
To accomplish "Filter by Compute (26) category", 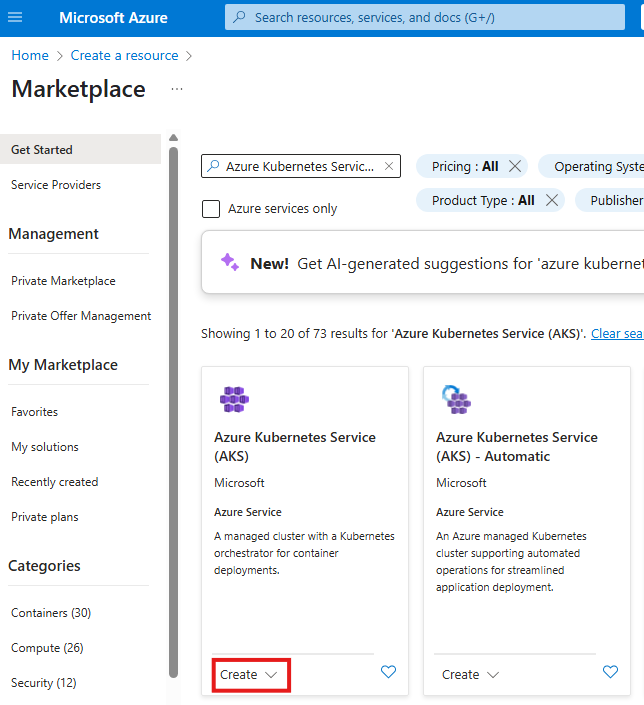I will pos(47,648).
